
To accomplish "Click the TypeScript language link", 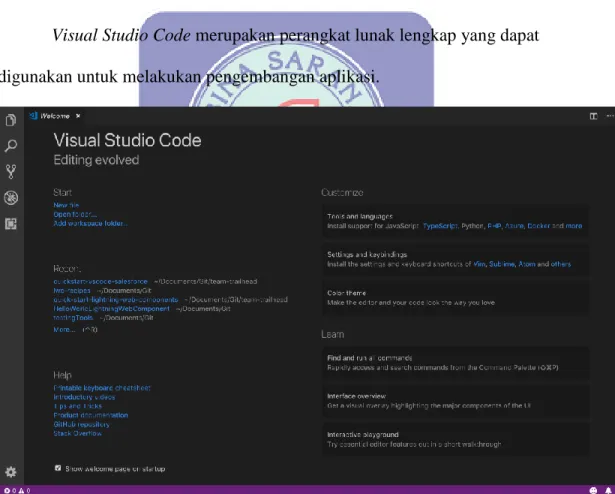I will coord(440,226).
